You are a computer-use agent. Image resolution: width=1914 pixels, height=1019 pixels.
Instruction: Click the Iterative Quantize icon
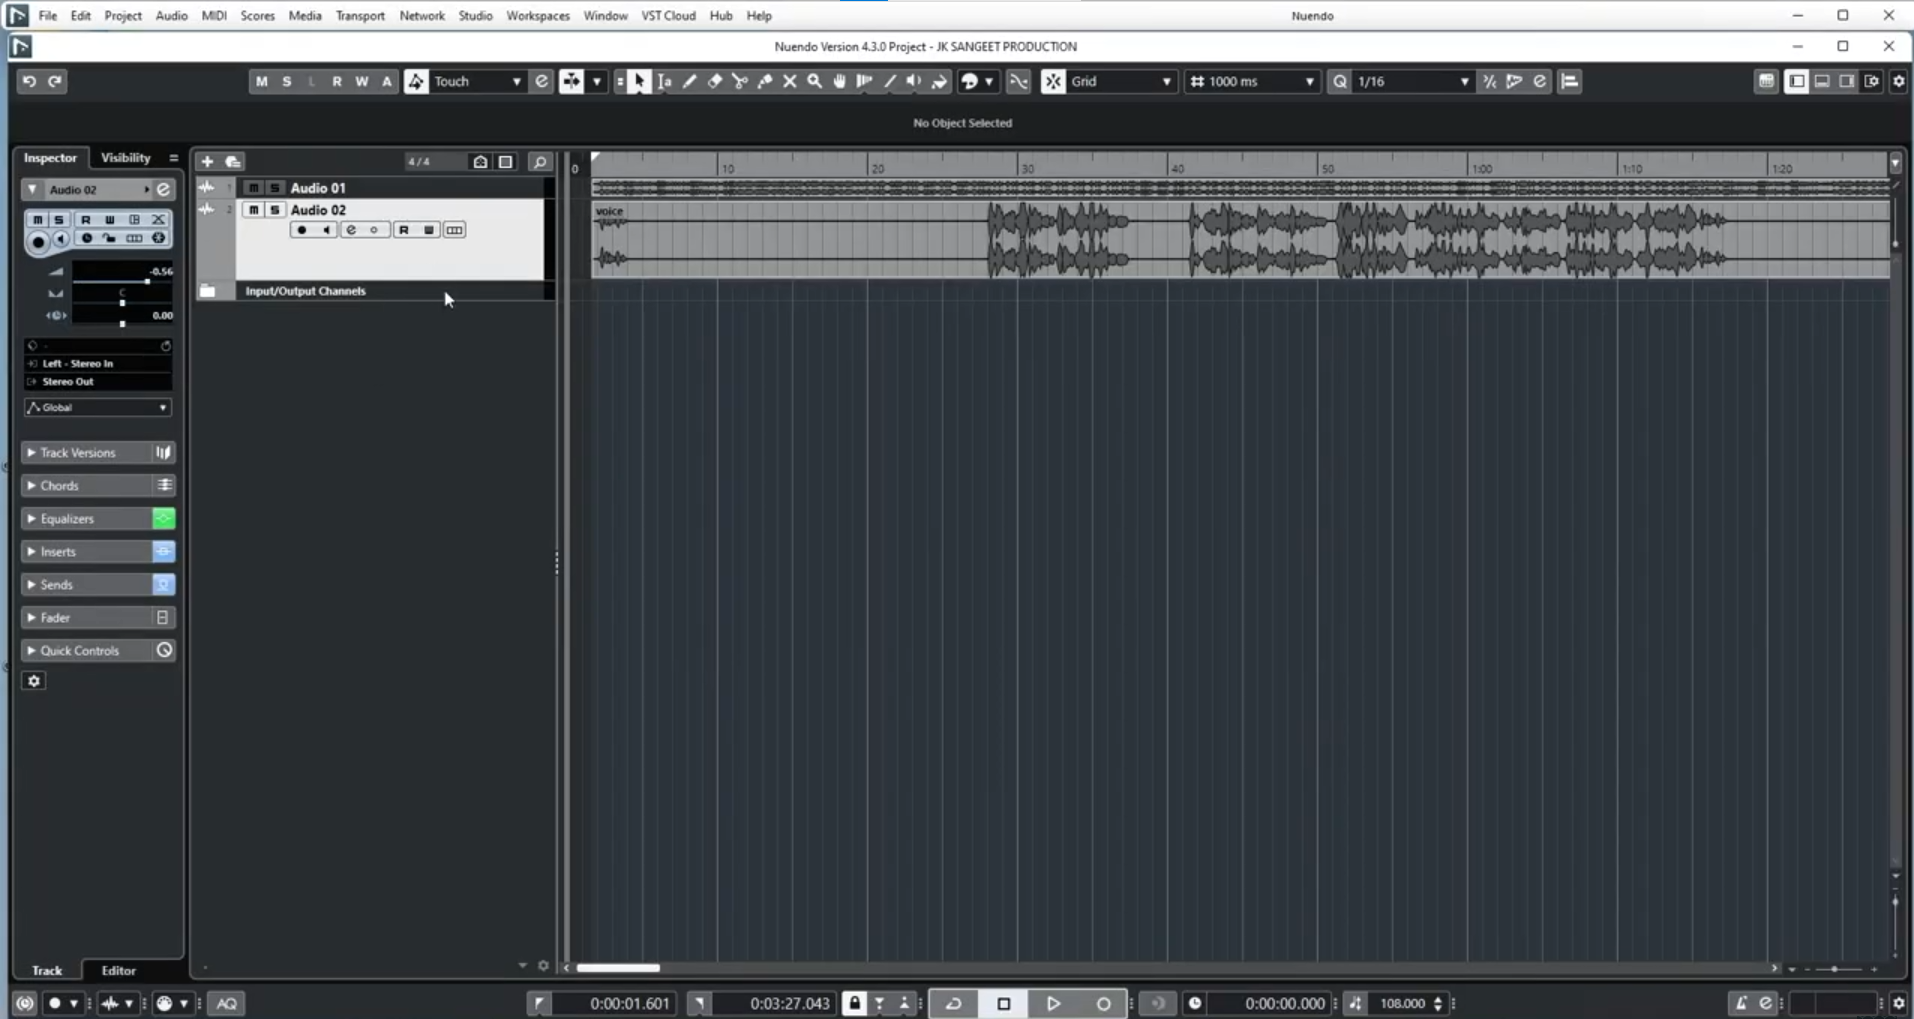point(1489,82)
